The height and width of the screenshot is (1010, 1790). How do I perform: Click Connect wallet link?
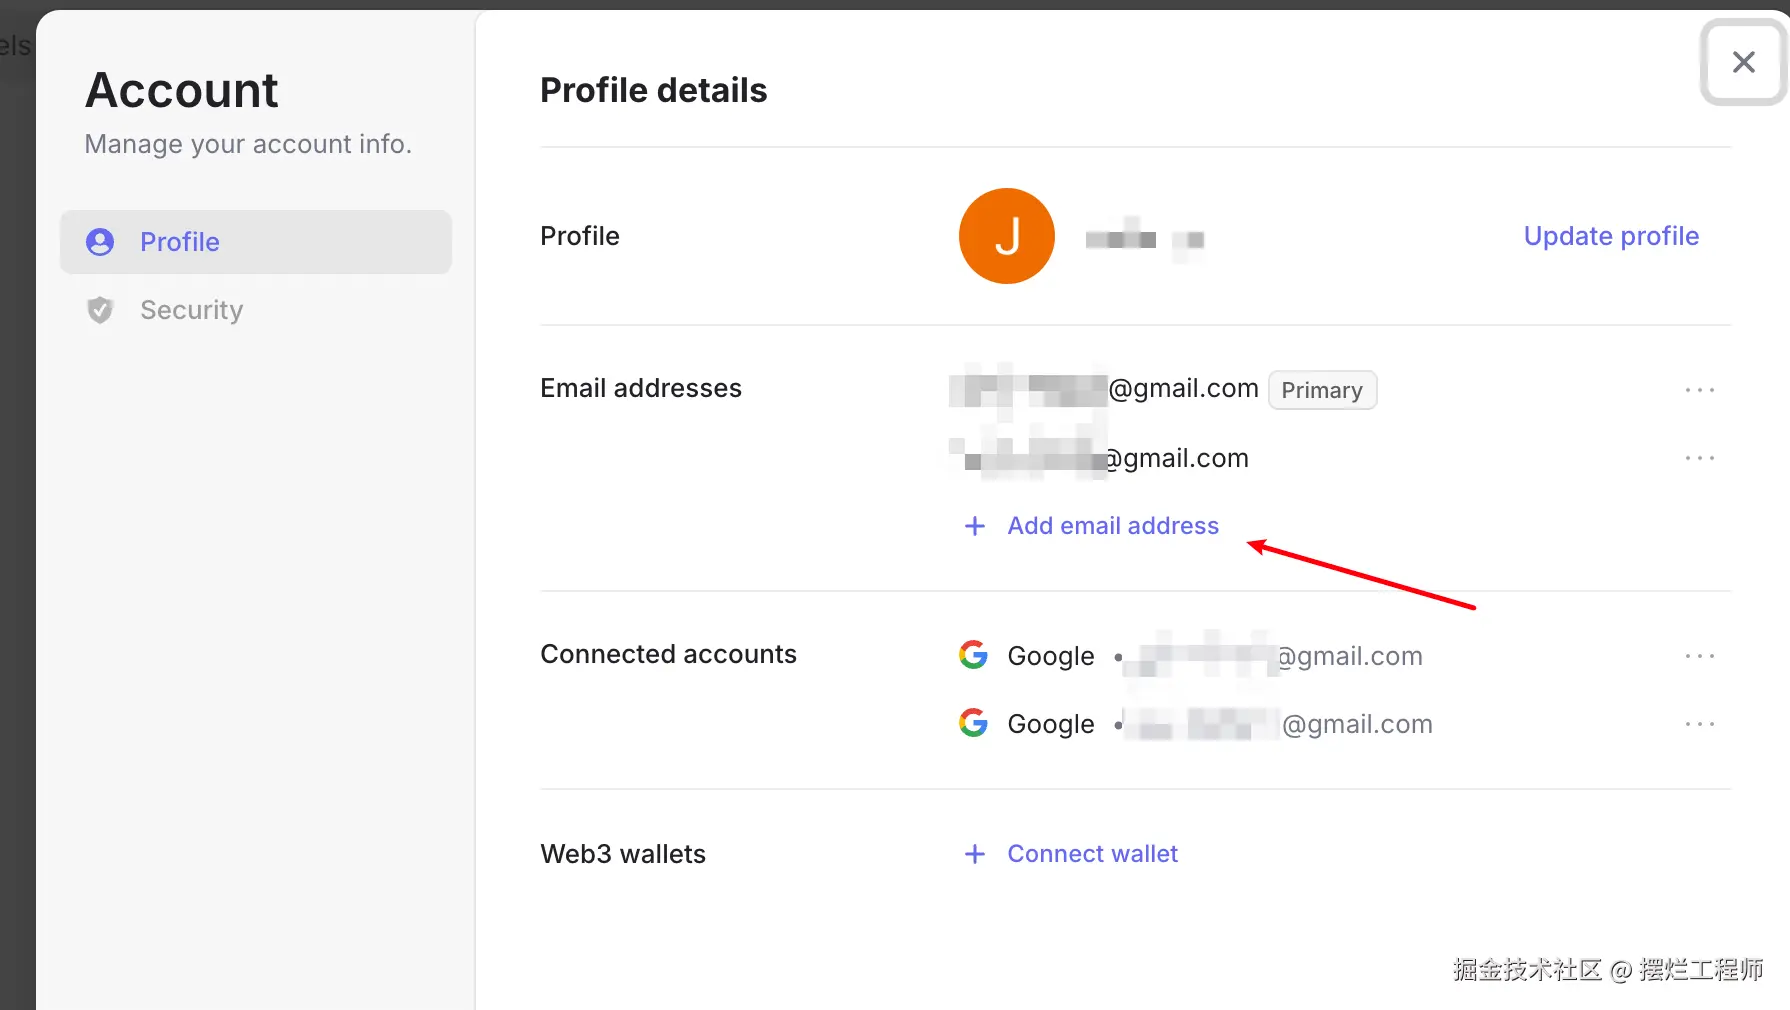1092,854
